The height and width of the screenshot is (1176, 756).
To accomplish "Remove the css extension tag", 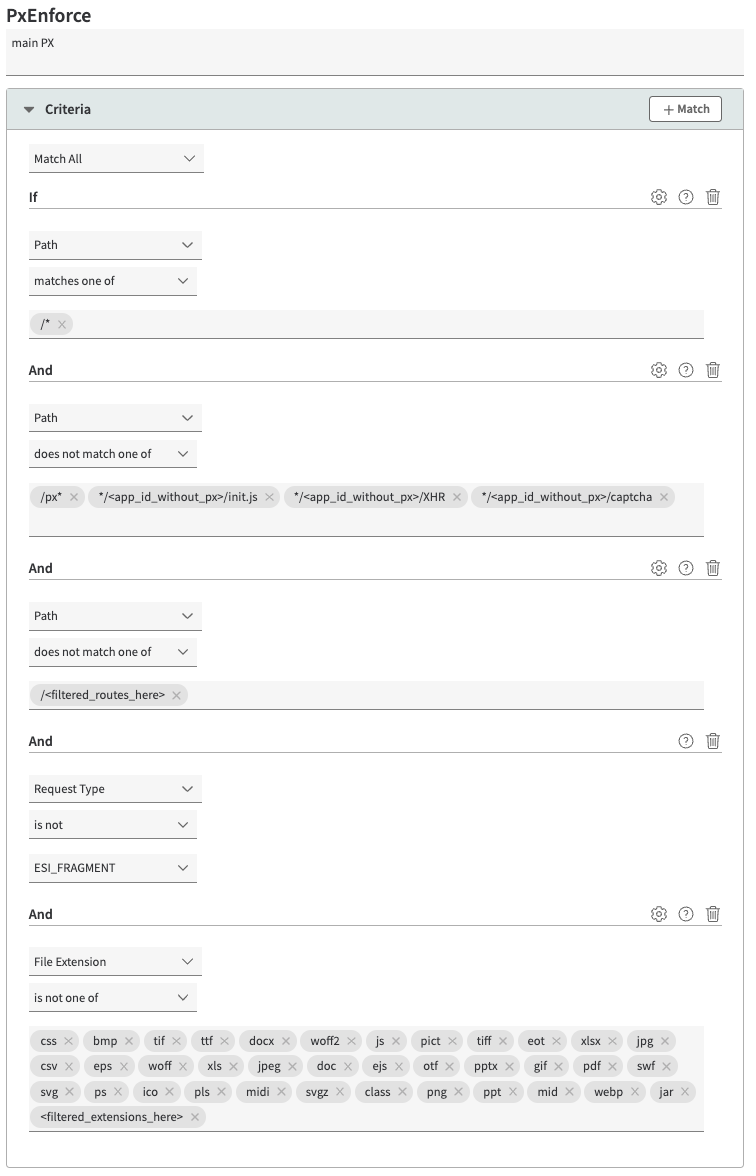I will [68, 1041].
